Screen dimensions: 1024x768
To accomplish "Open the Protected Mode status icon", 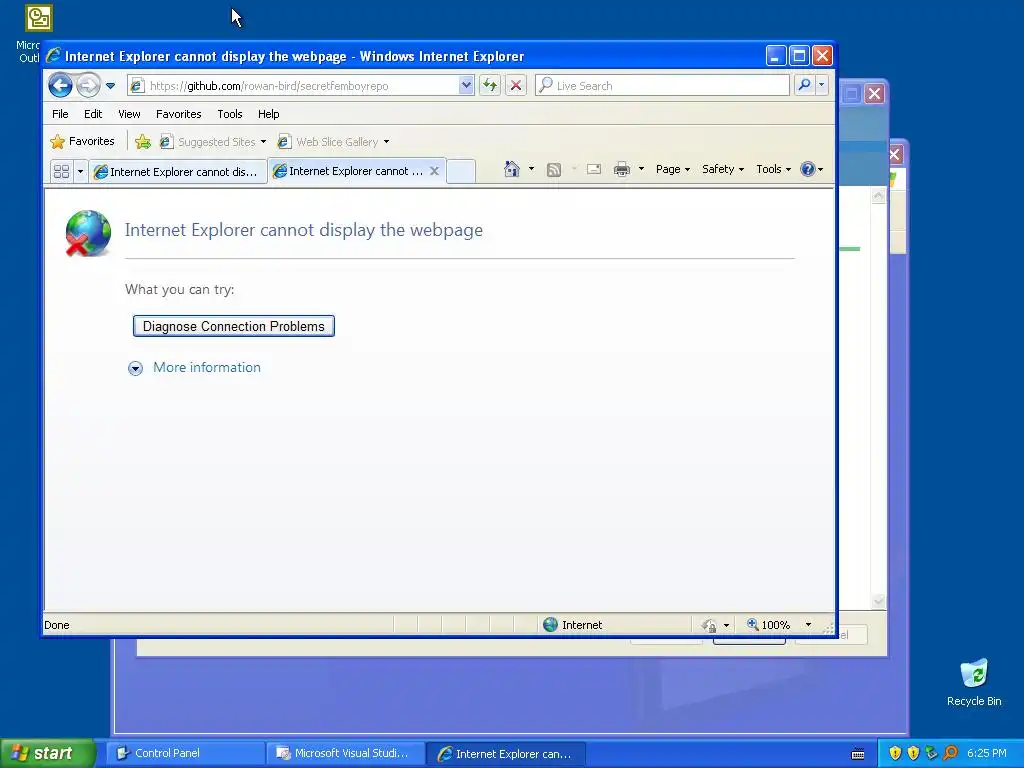I will [x=709, y=626].
